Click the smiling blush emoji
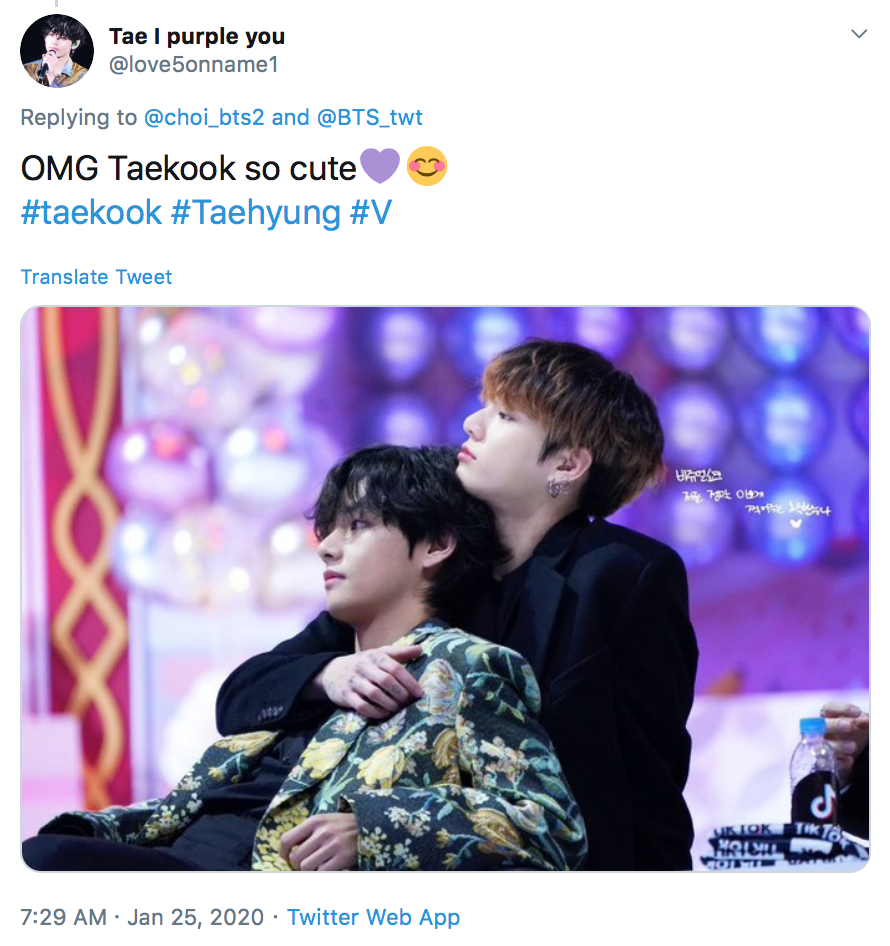Image resolution: width=890 pixels, height=946 pixels. click(427, 165)
